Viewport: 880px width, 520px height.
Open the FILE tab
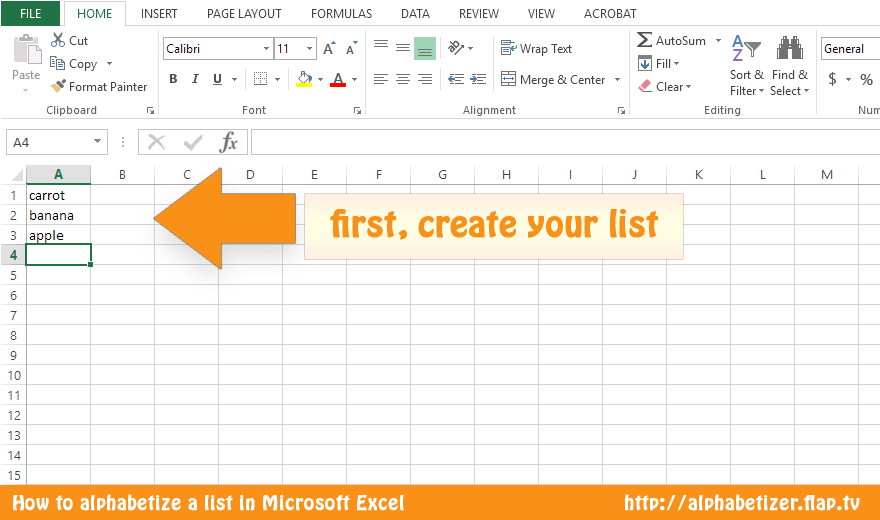click(x=30, y=13)
